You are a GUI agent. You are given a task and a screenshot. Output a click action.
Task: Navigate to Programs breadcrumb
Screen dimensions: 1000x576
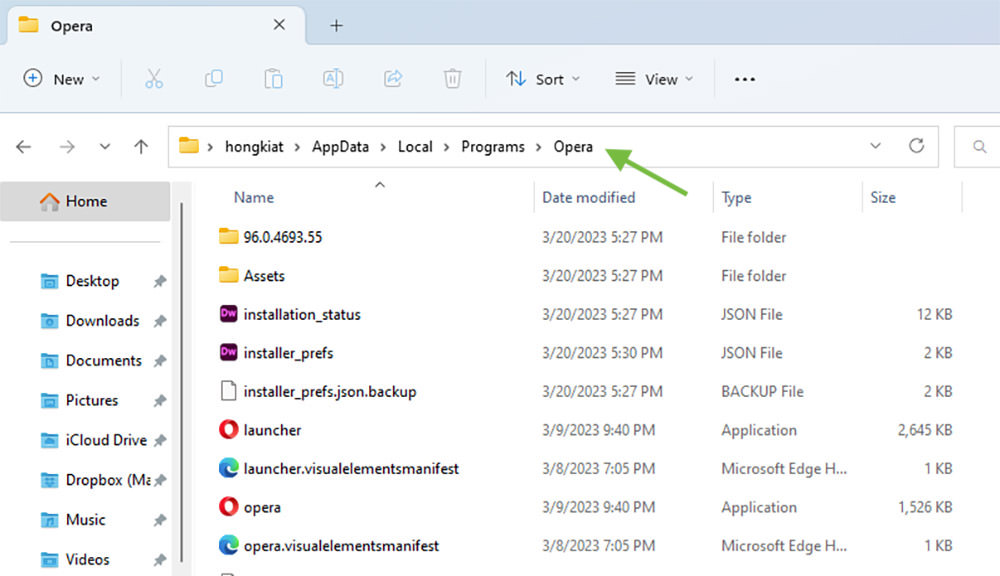coord(493,147)
